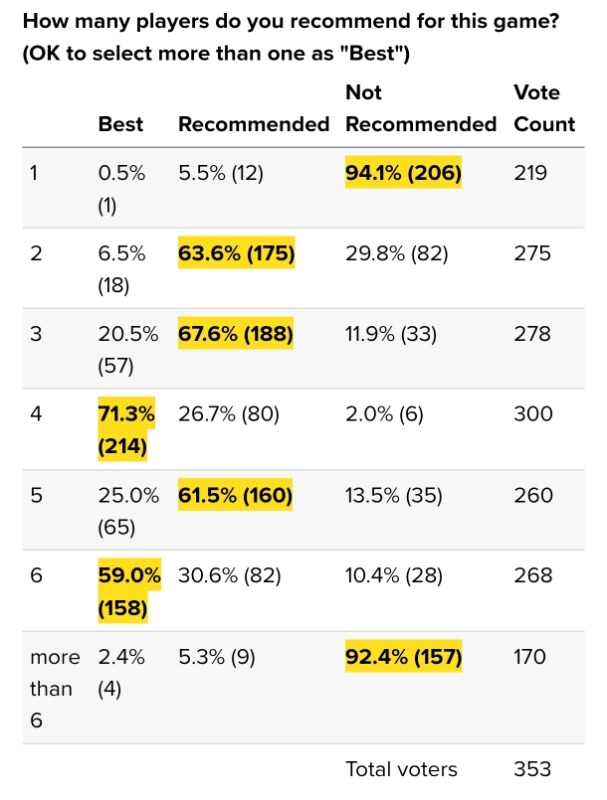Viewport: 607px width, 800px height.
Task: Select the highlighted 67.6% (188) cell
Action: [236, 334]
